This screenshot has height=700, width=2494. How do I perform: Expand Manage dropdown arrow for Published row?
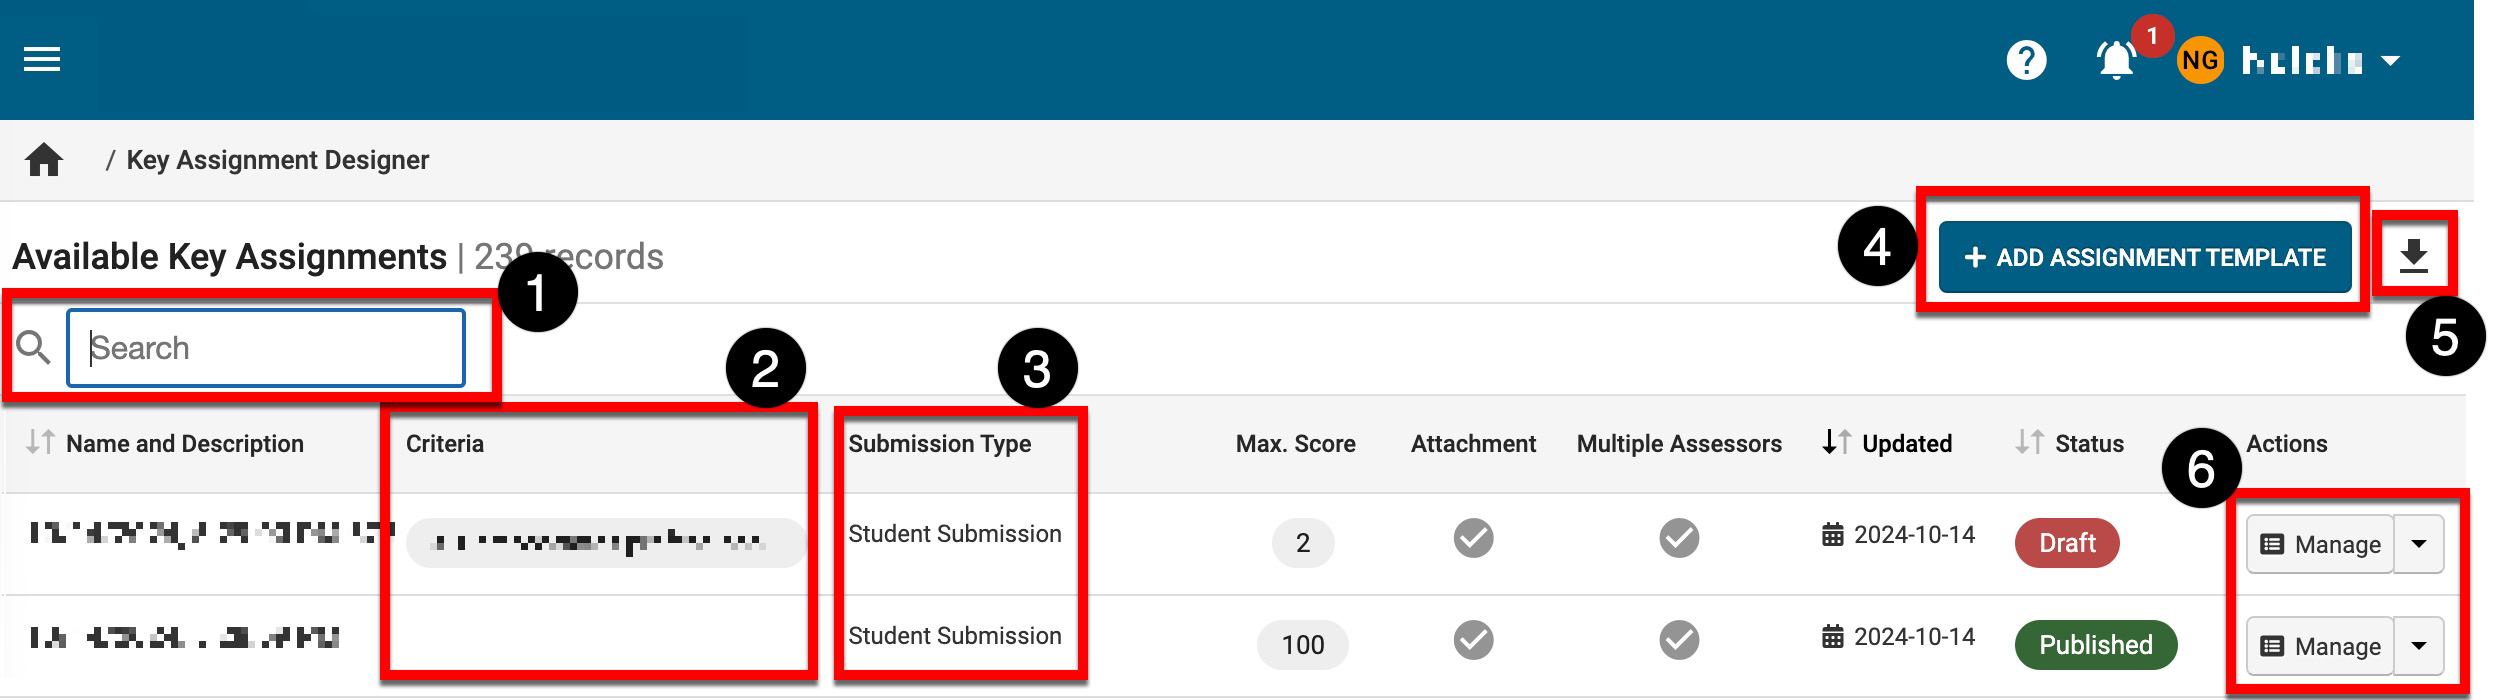[x=2419, y=646]
